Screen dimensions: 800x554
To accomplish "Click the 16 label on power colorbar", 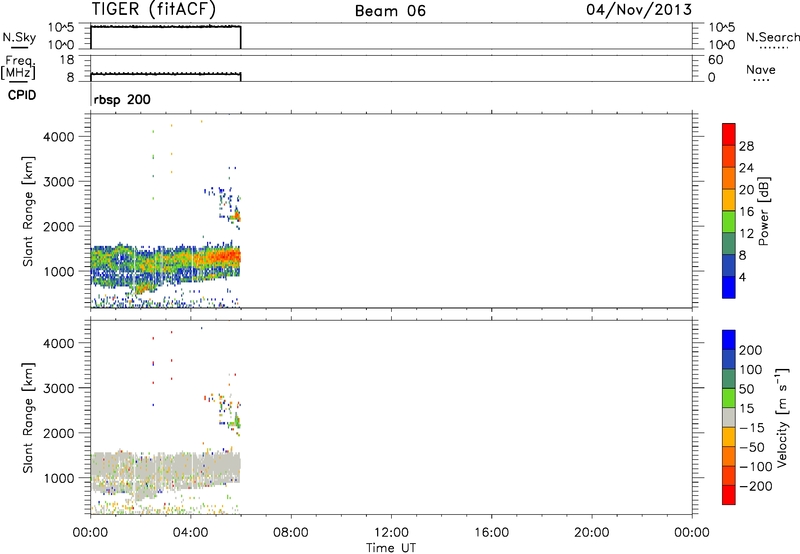I will click(746, 211).
